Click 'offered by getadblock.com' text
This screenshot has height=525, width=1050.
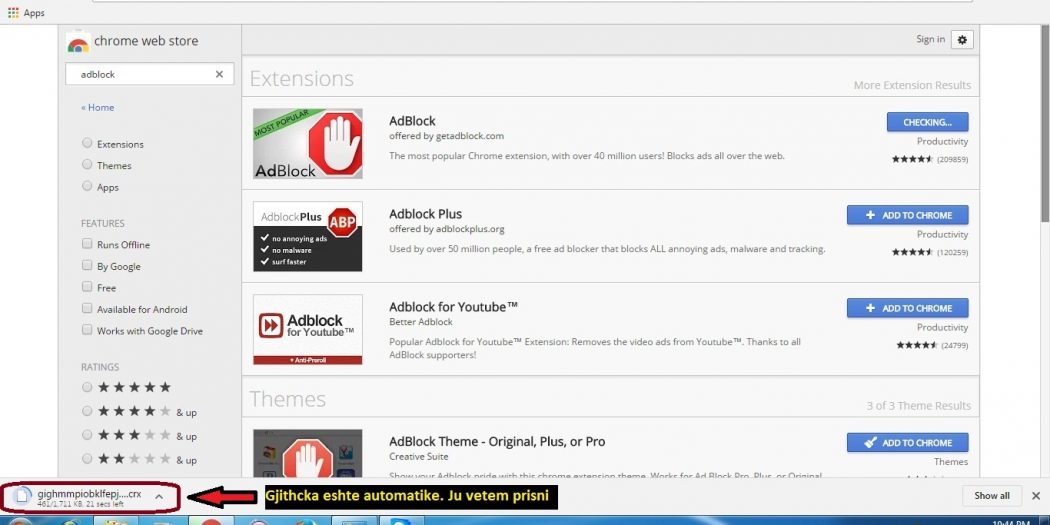click(x=446, y=136)
